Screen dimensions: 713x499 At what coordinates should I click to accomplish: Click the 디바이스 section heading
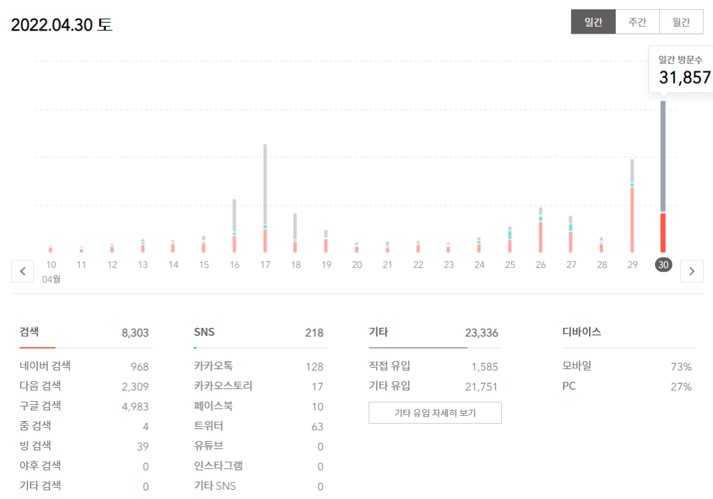(x=582, y=332)
